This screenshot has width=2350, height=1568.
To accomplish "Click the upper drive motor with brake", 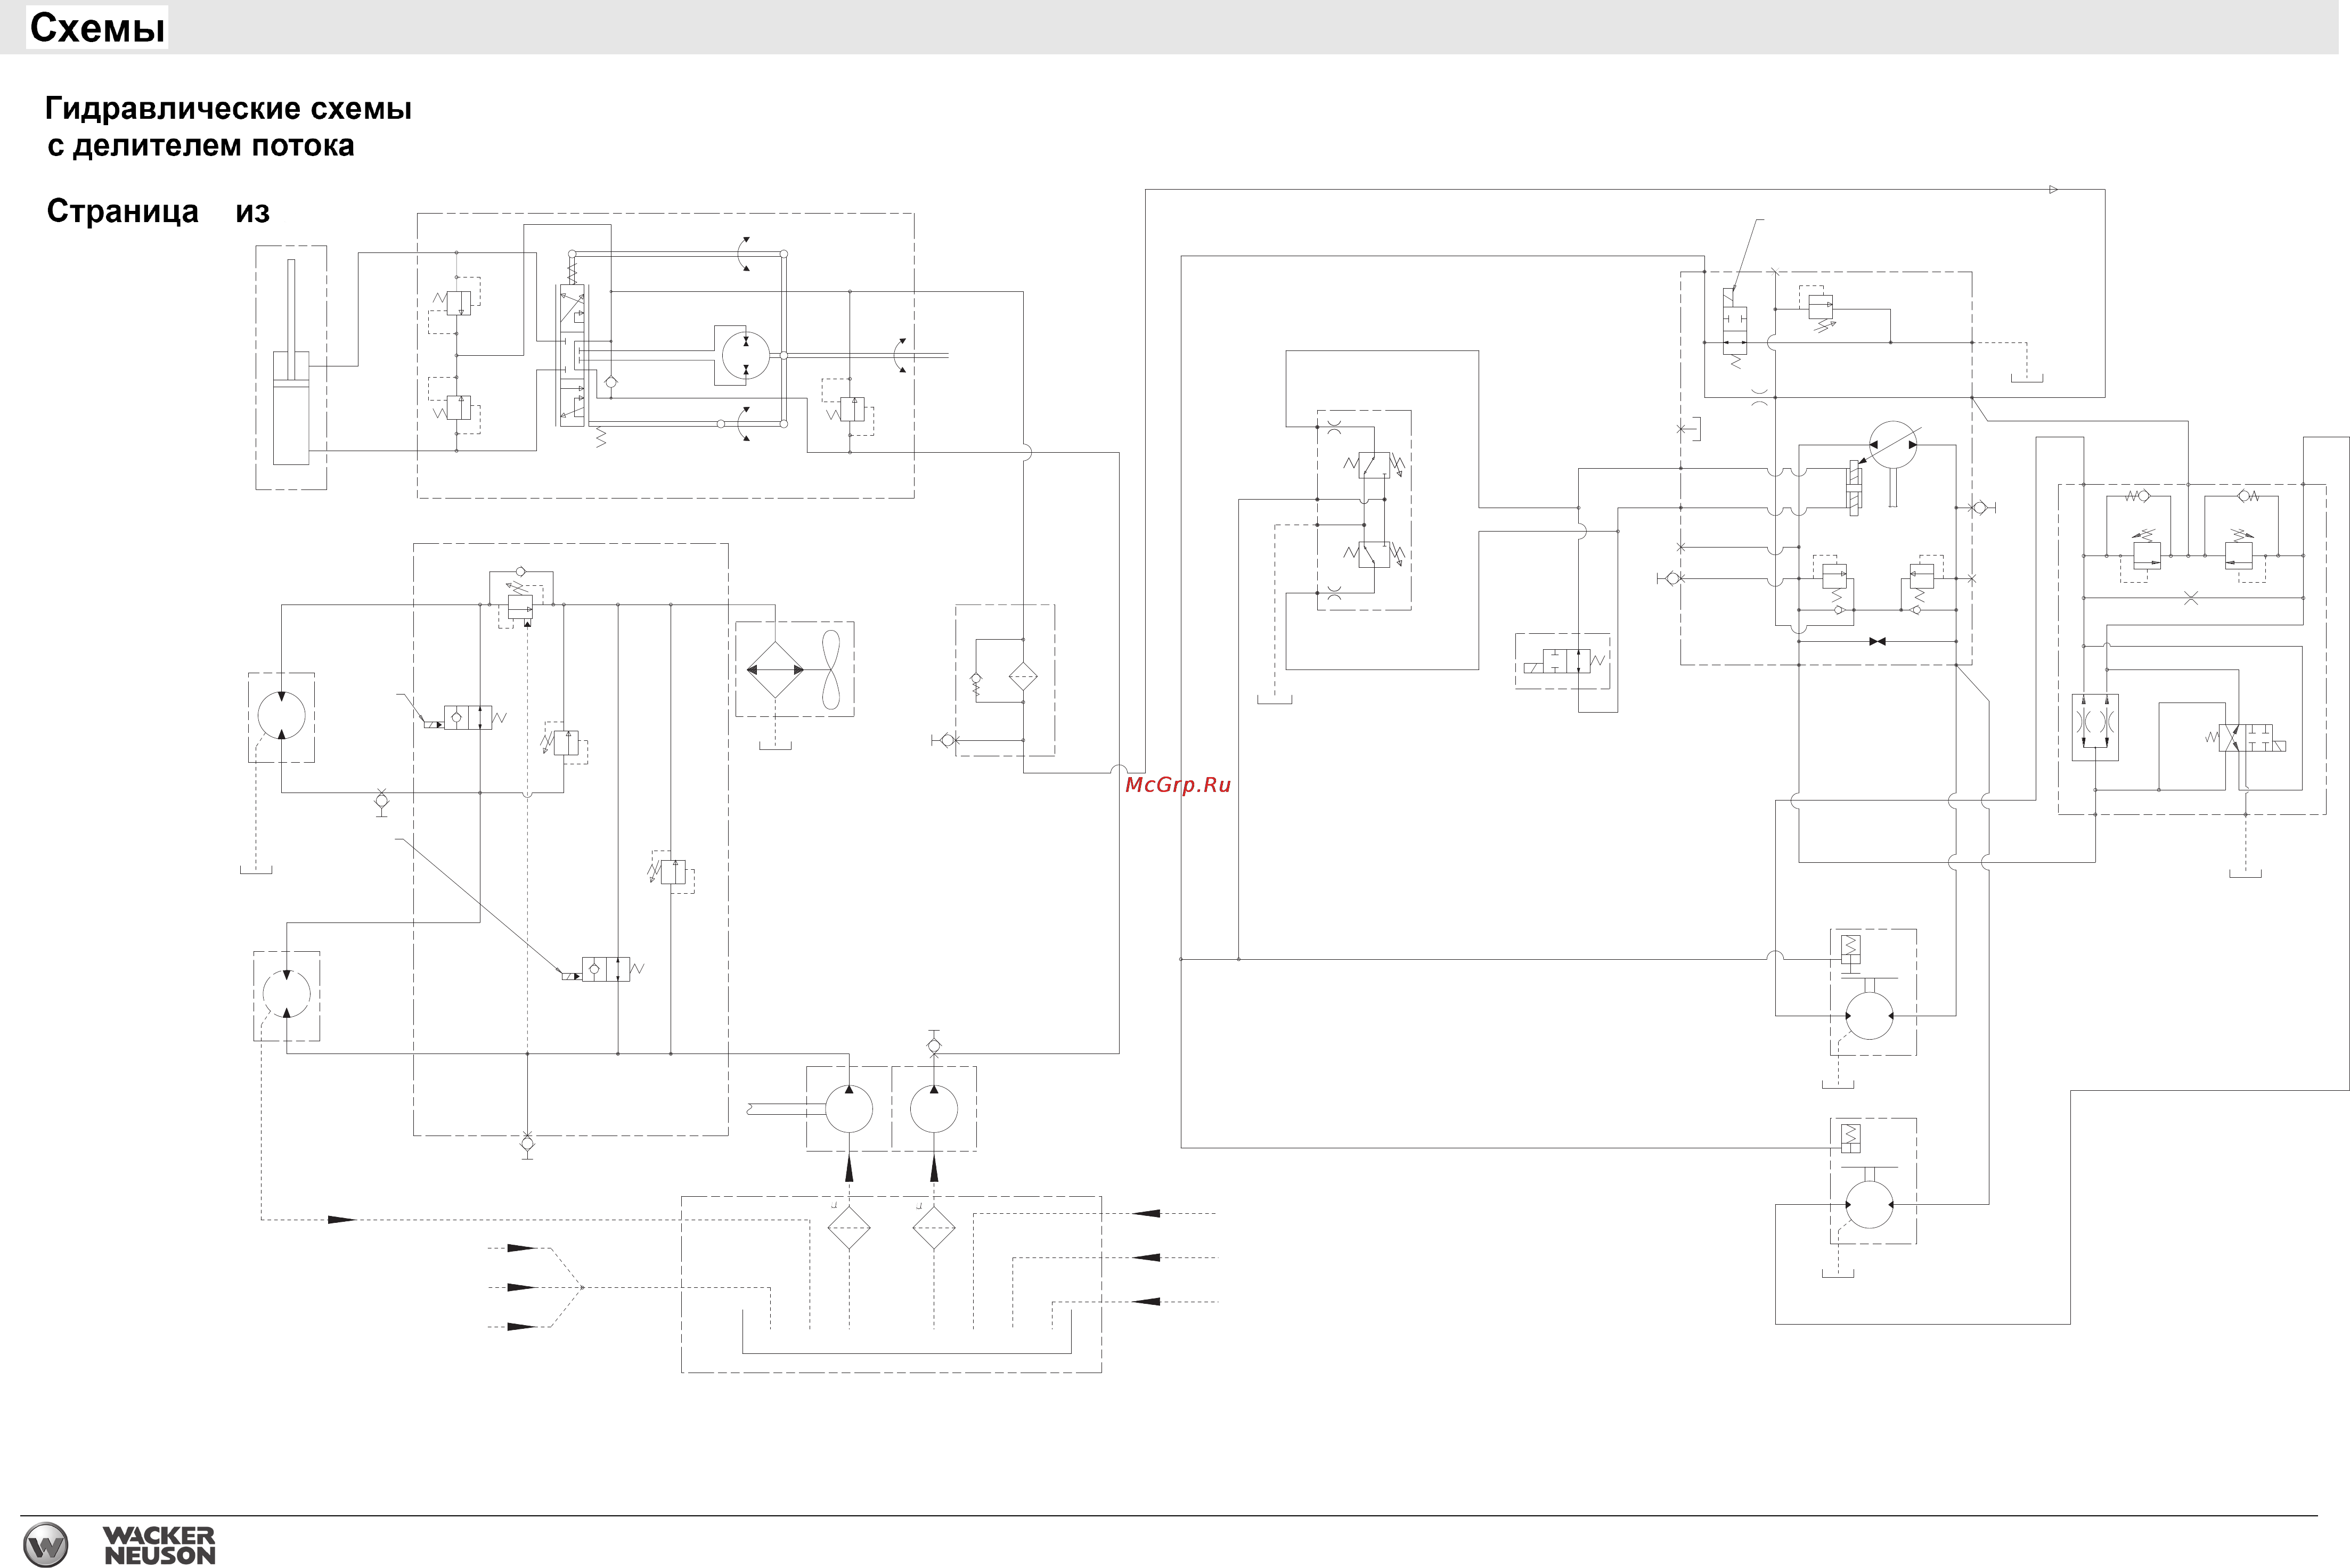I will (x=1869, y=1015).
